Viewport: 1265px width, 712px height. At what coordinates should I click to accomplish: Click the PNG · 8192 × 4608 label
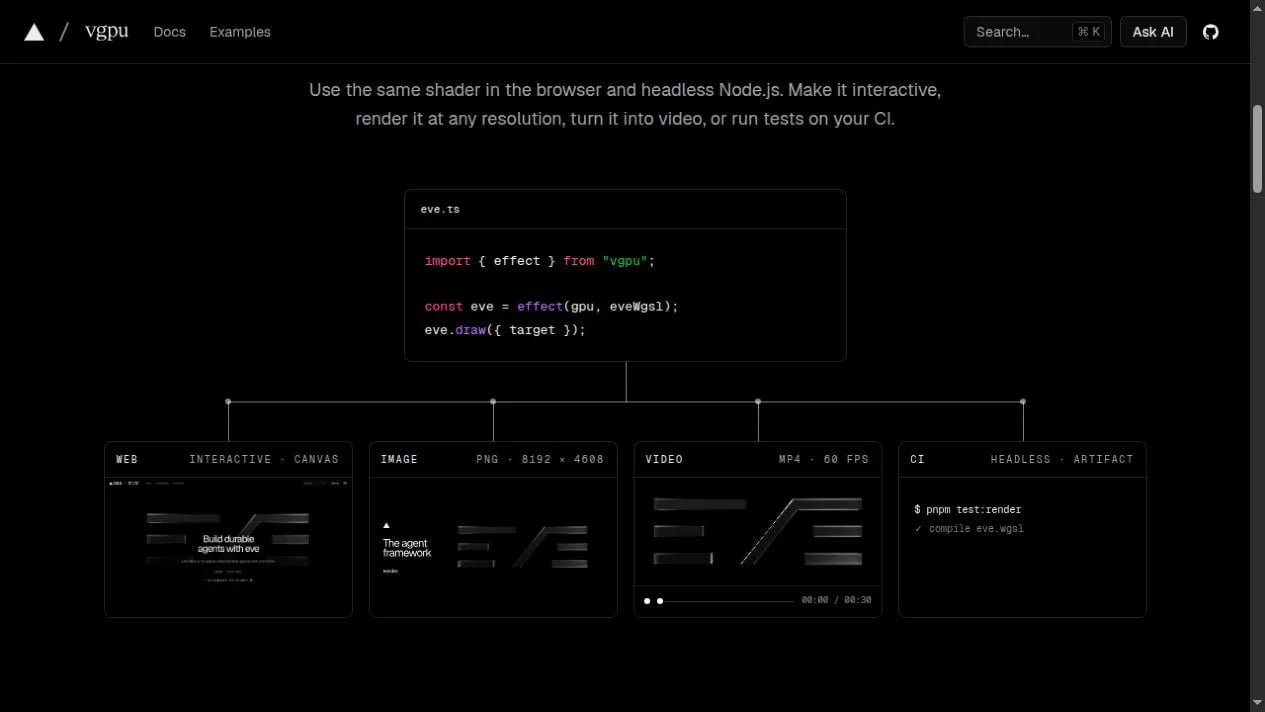tap(540, 459)
